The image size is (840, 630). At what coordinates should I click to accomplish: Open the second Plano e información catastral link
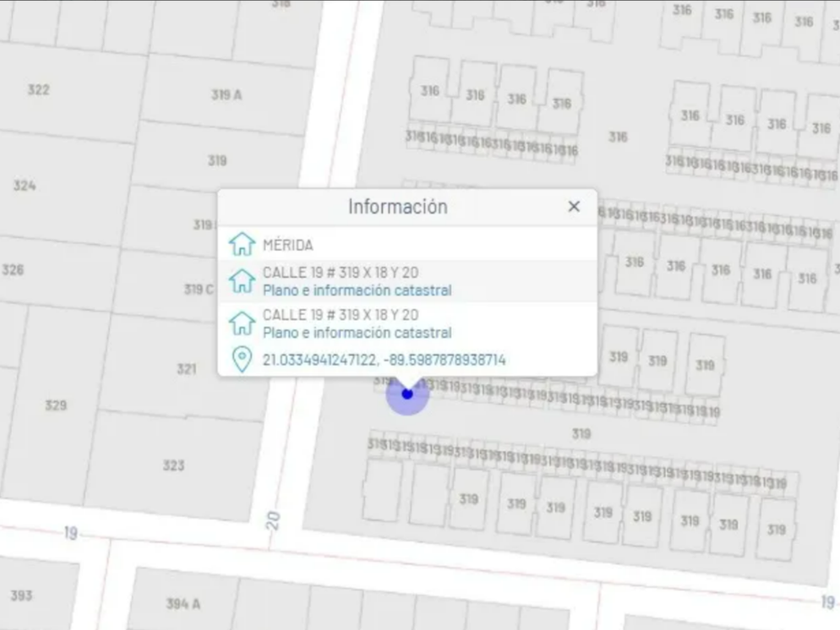pos(357,333)
